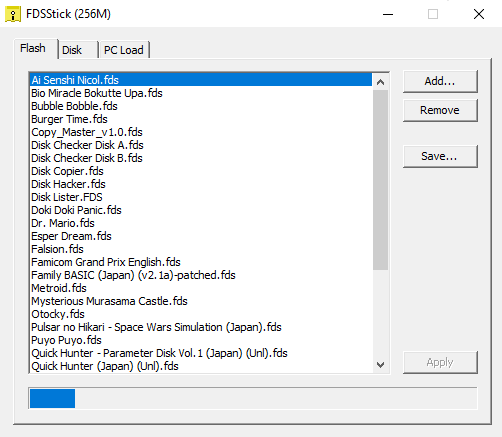The width and height of the screenshot is (502, 437).
Task: Select Mysterious Murasama Castle.fds
Action: pos(201,301)
